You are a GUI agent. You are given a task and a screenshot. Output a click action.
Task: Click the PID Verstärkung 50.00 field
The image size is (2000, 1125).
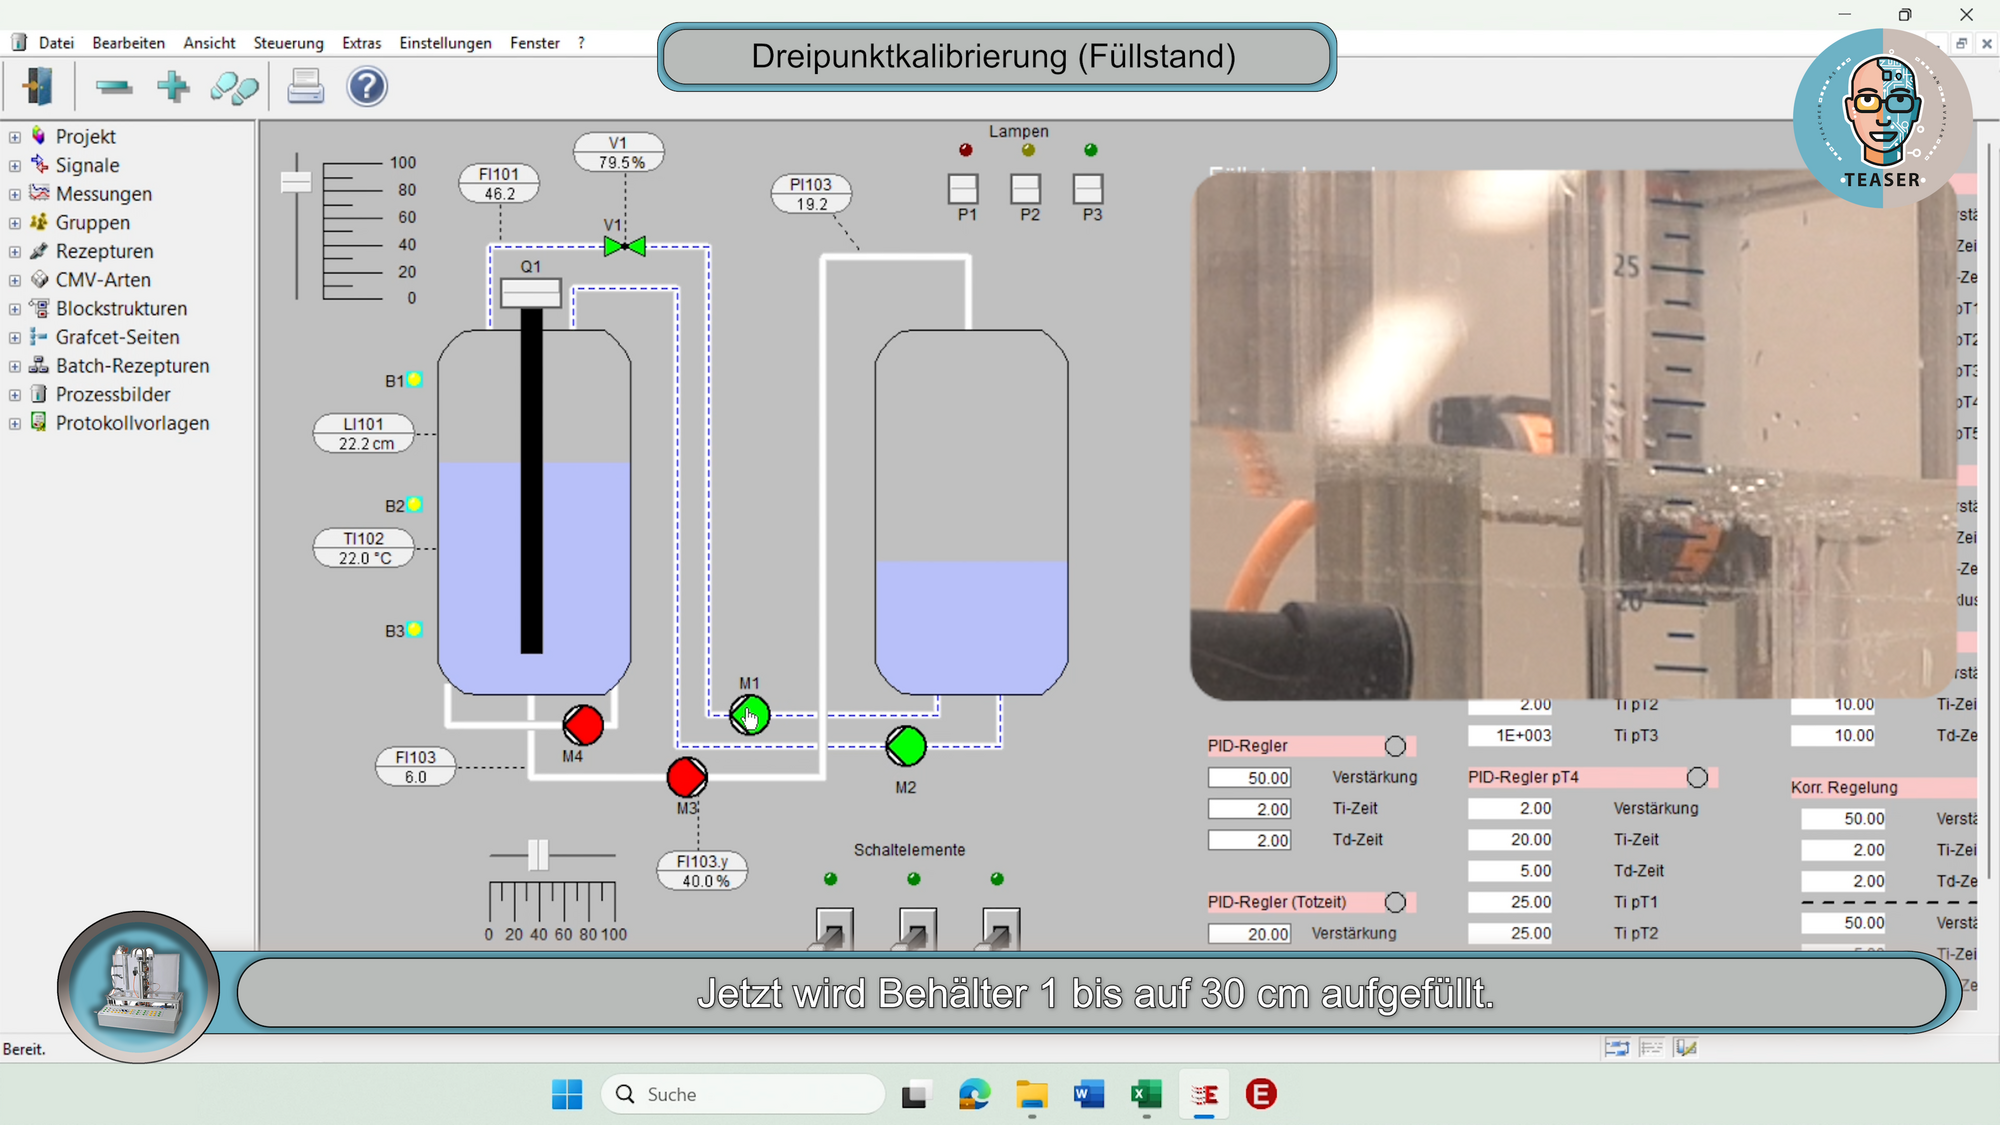pos(1249,778)
